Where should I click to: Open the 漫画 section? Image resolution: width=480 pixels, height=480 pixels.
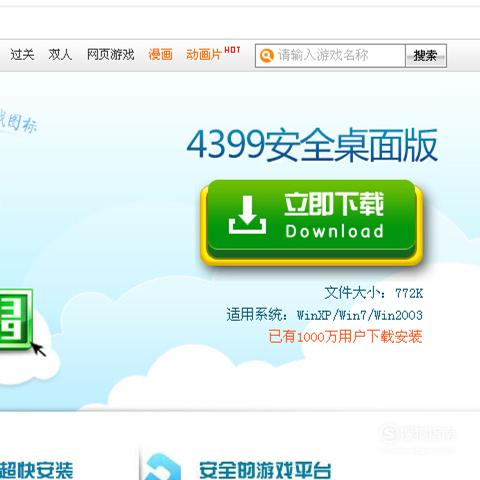(160, 55)
